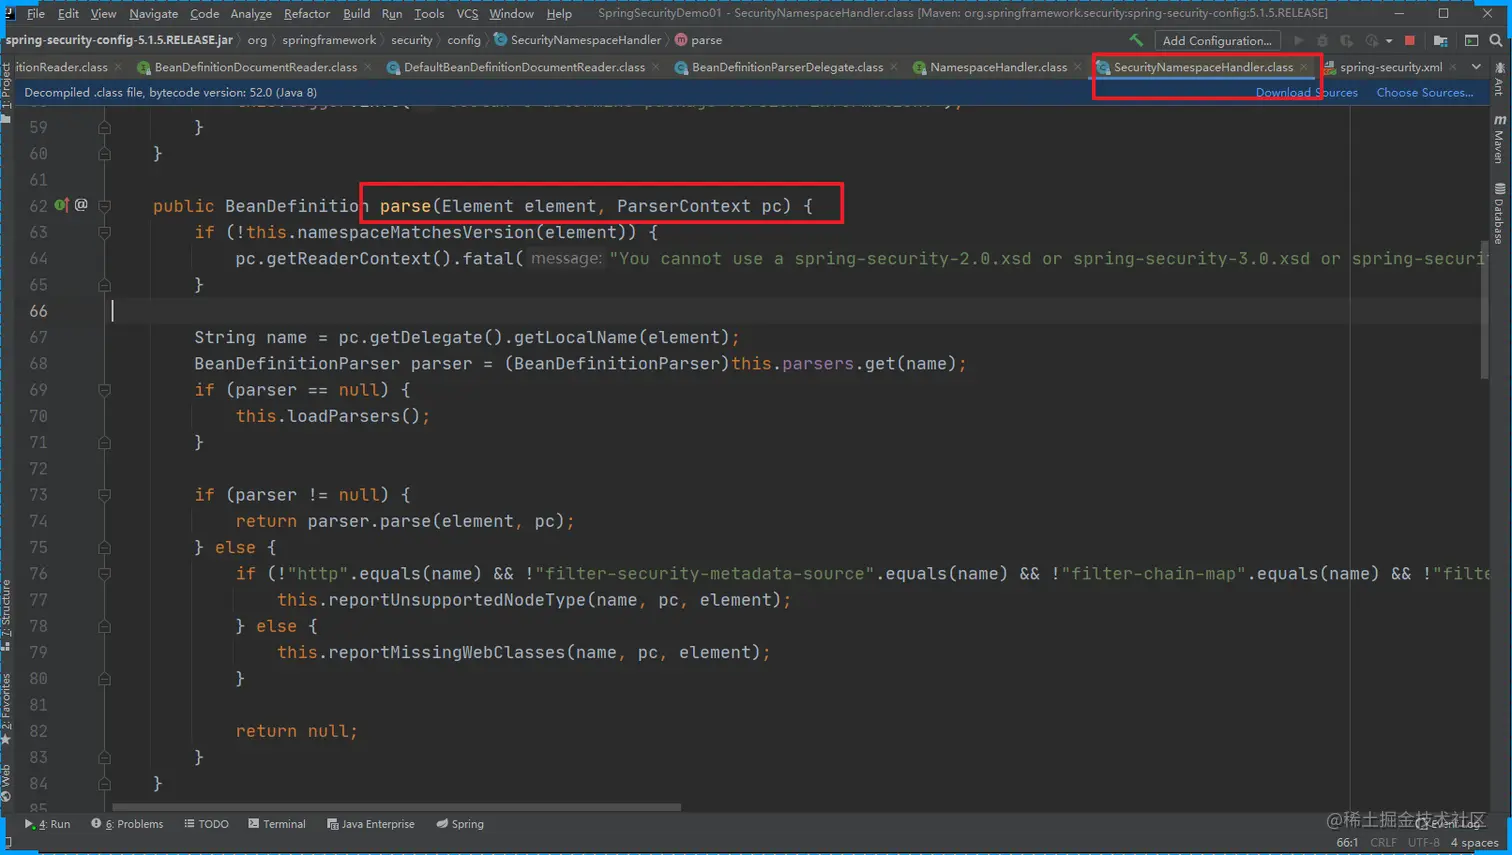1512x855 pixels.
Task: Close the SecurityNamespaceHandler.class tab
Action: (x=1304, y=67)
